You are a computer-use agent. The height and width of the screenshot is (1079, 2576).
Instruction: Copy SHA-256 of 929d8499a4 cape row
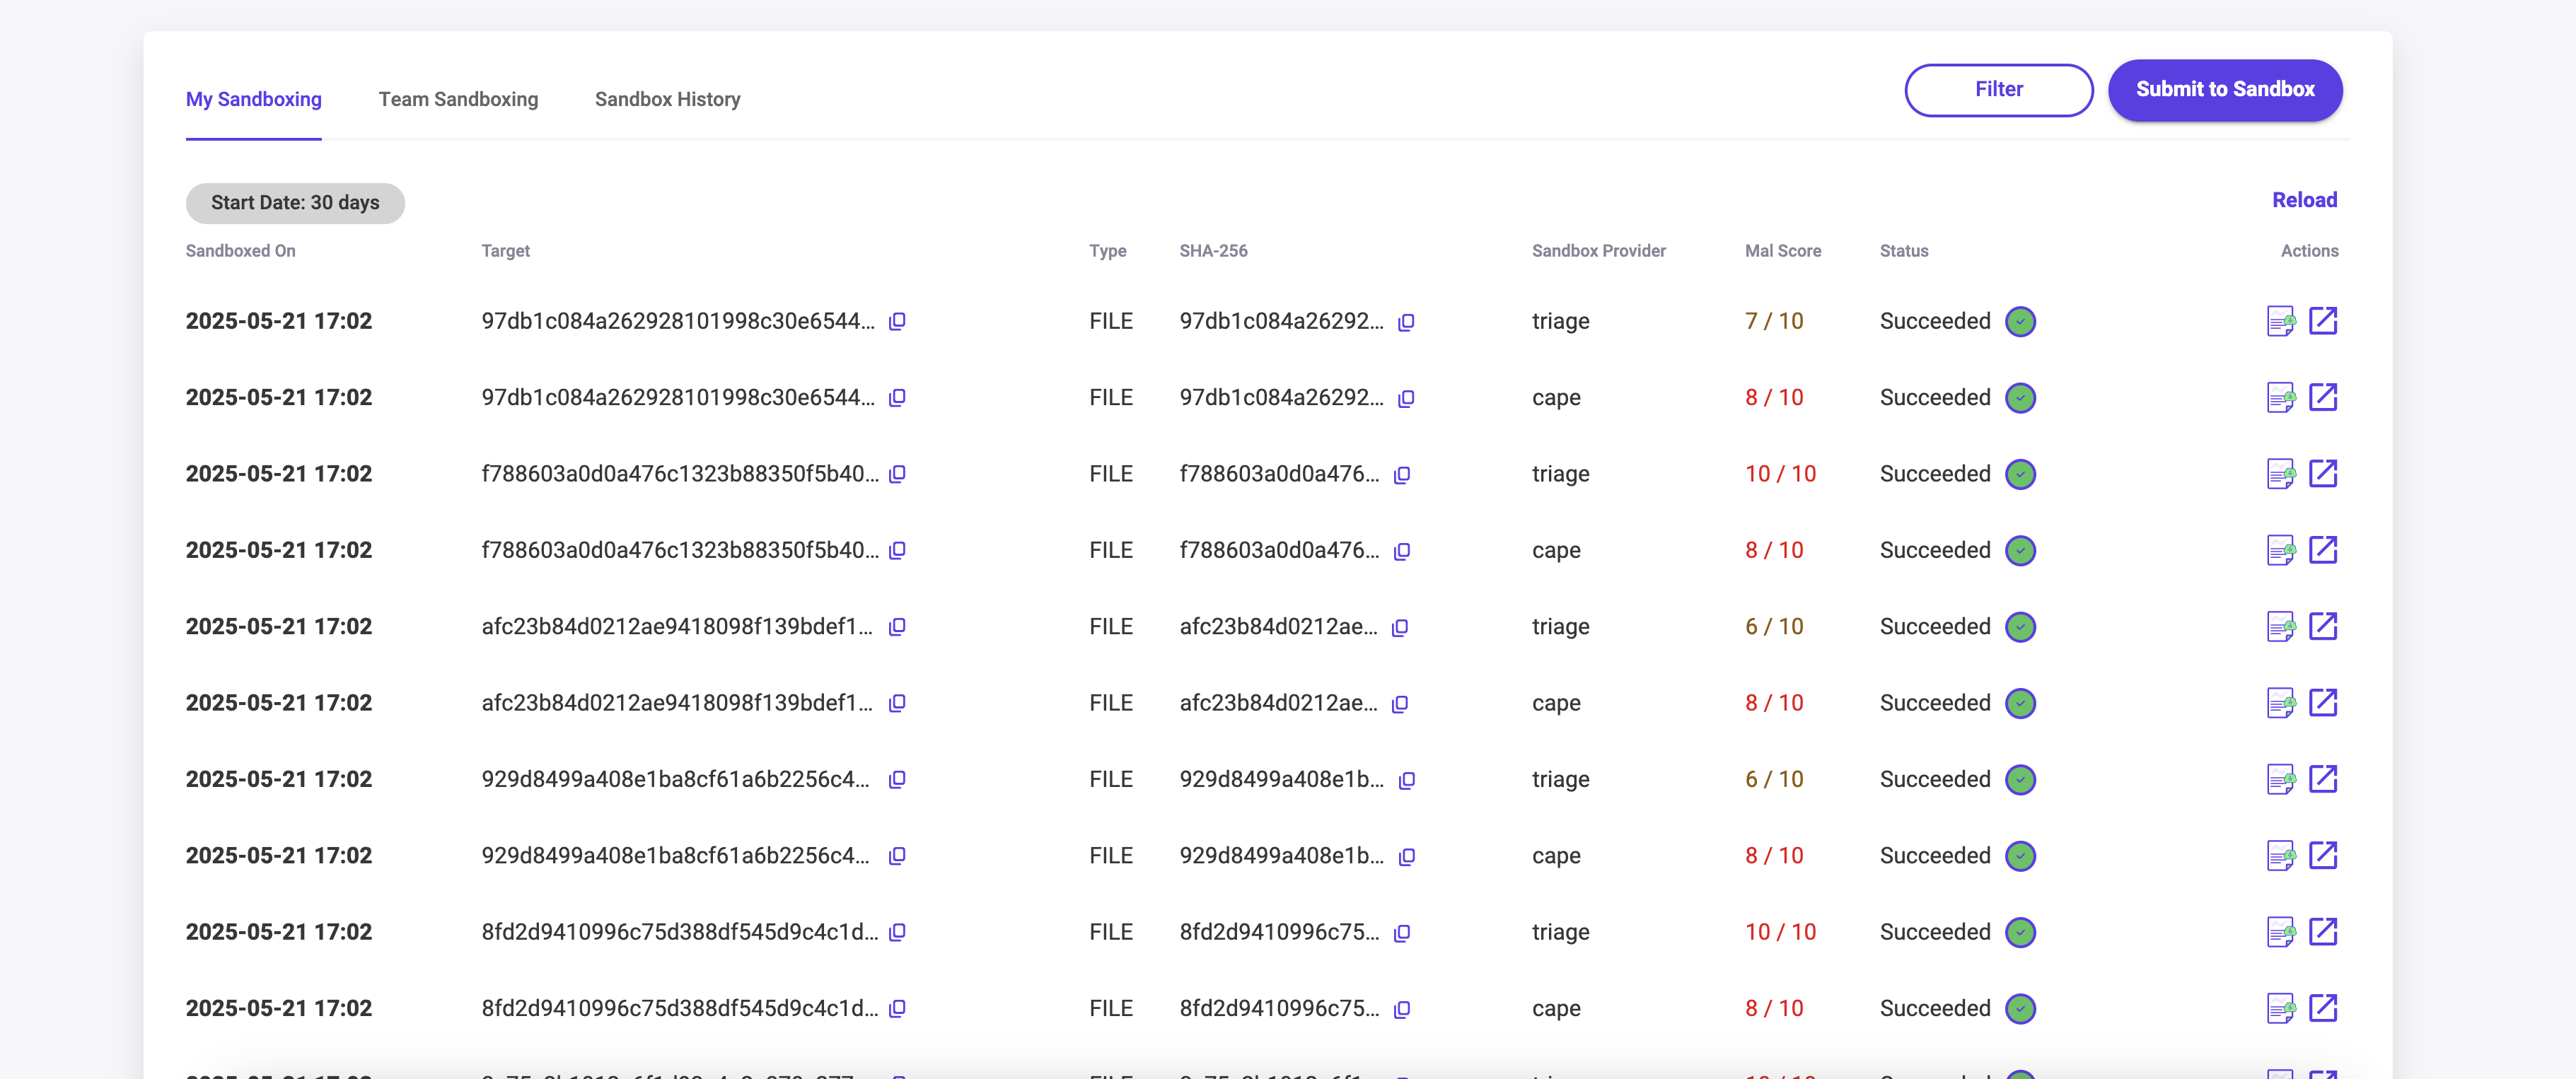1406,856
